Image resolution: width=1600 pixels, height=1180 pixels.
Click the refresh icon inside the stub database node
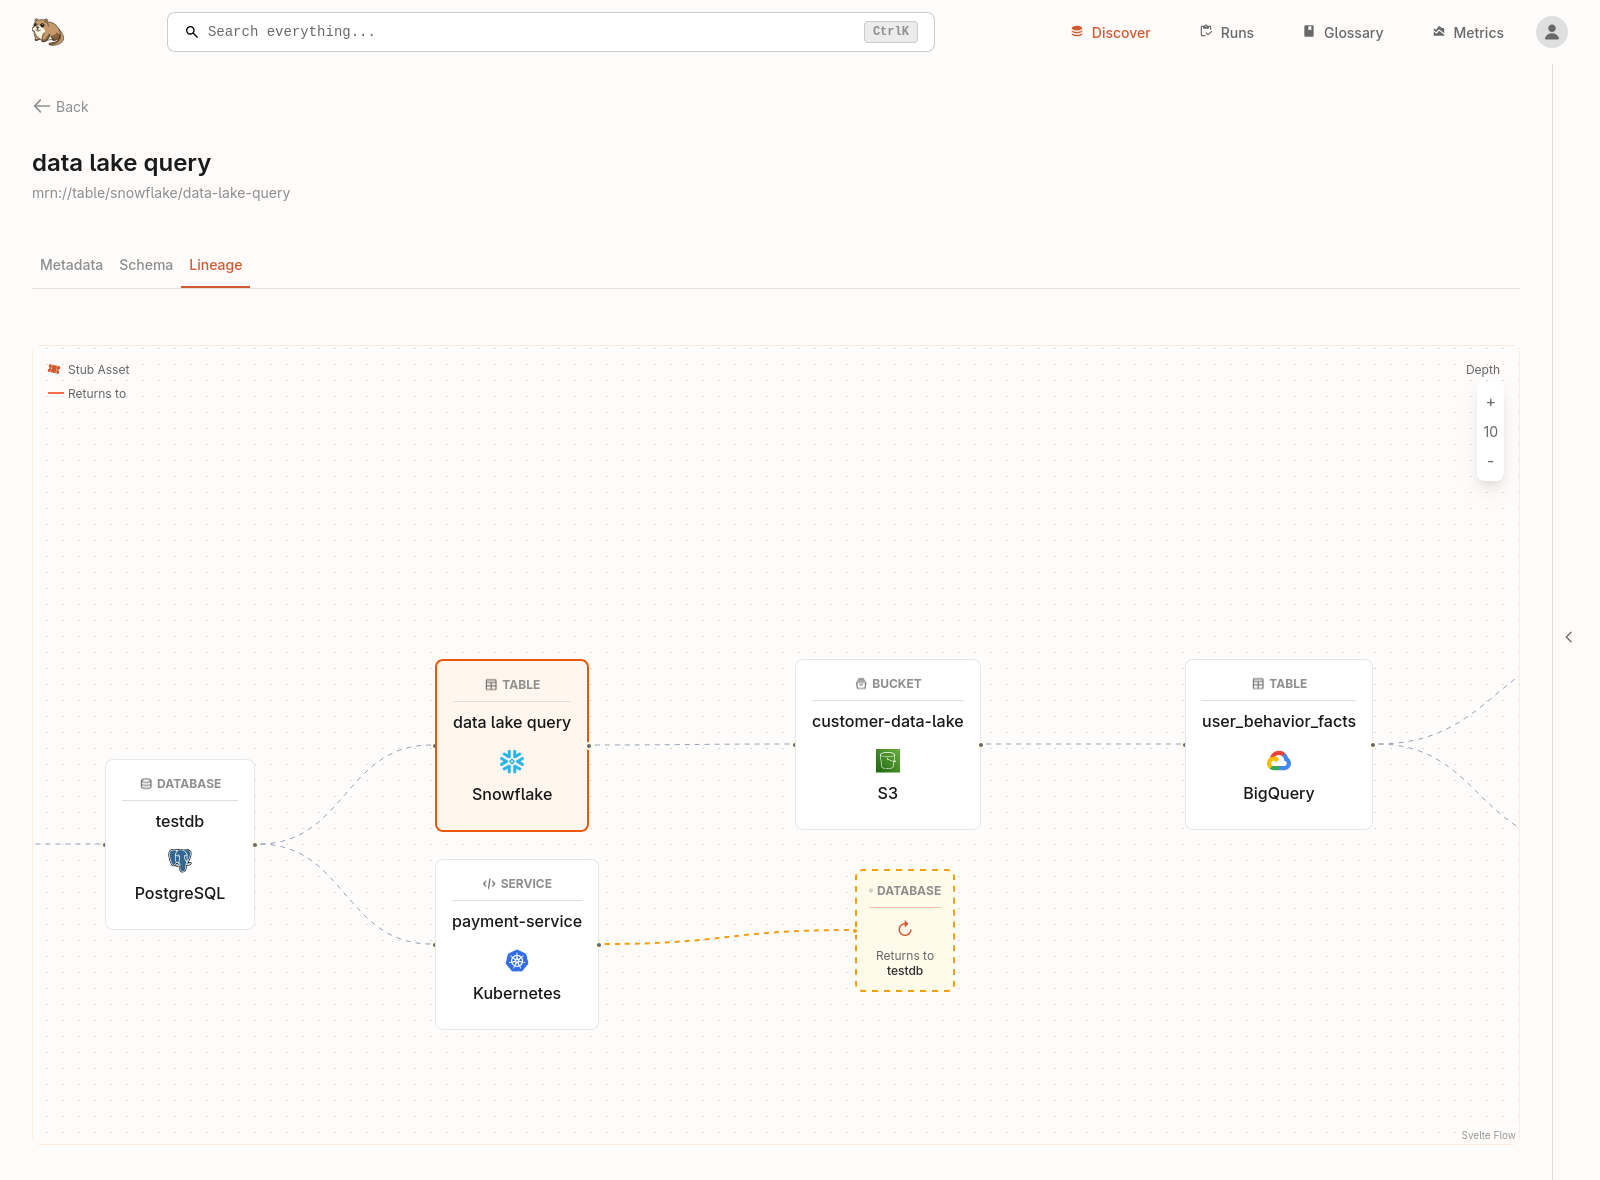click(x=905, y=928)
